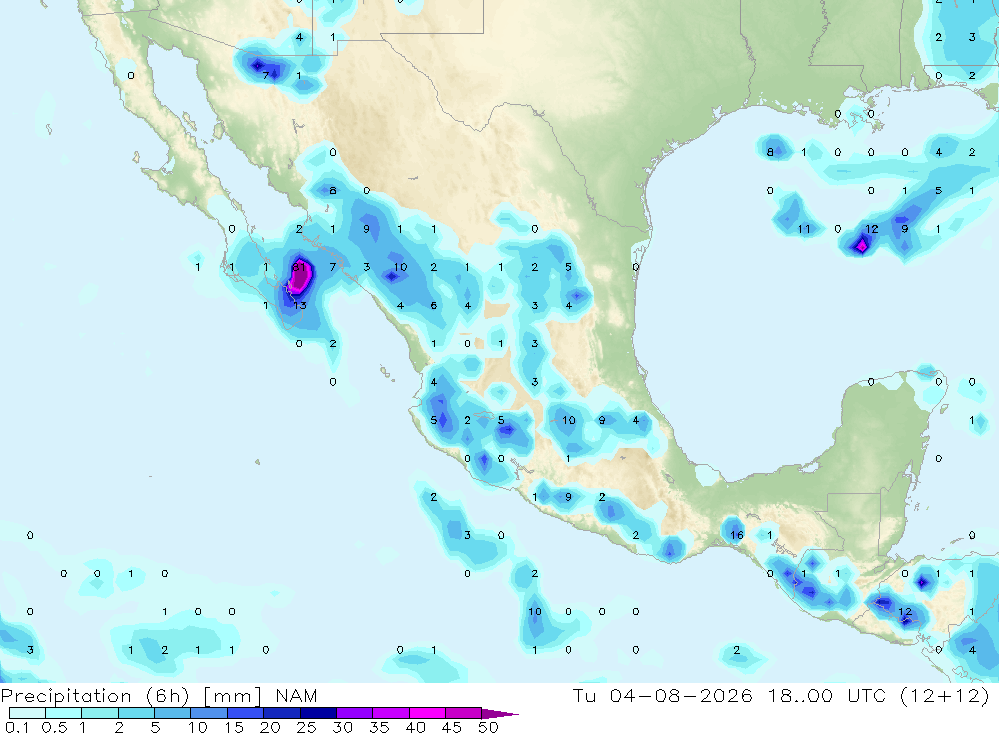Viewport: 1000px width, 733px height.
Task: Click the legend tick label "50"
Action: 488,727
